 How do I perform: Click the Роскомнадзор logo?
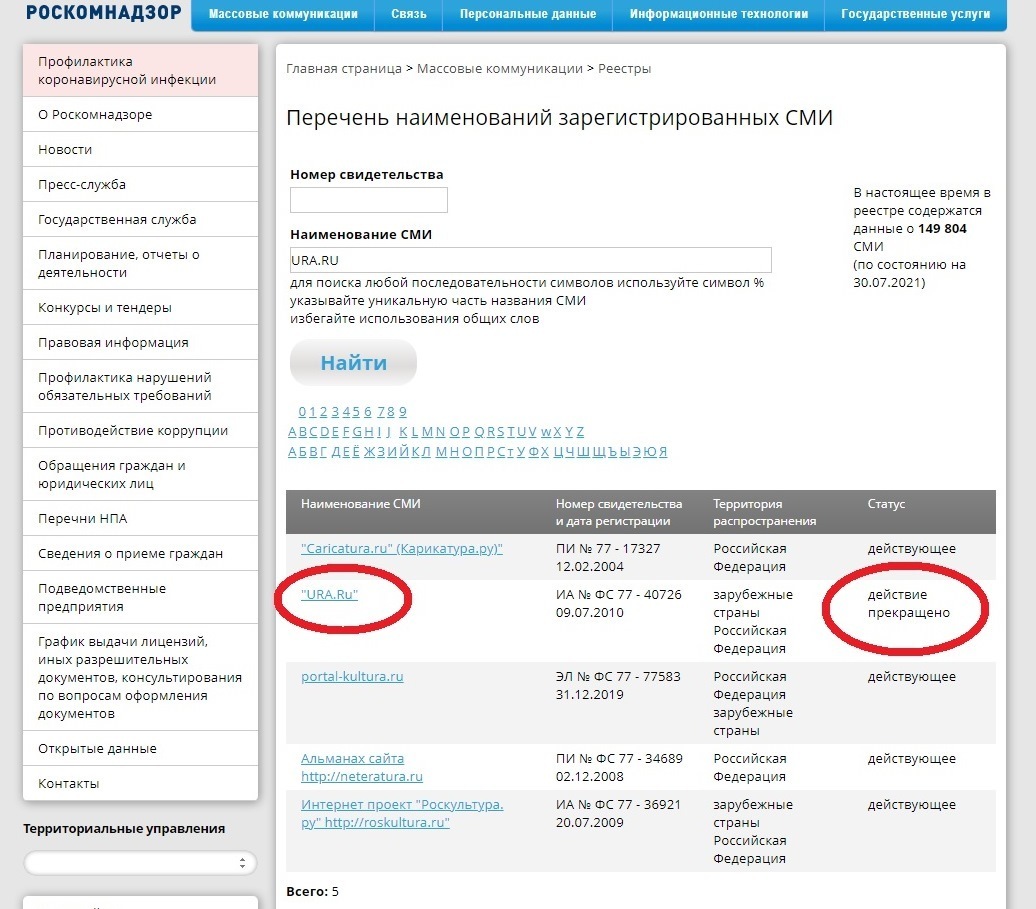104,13
